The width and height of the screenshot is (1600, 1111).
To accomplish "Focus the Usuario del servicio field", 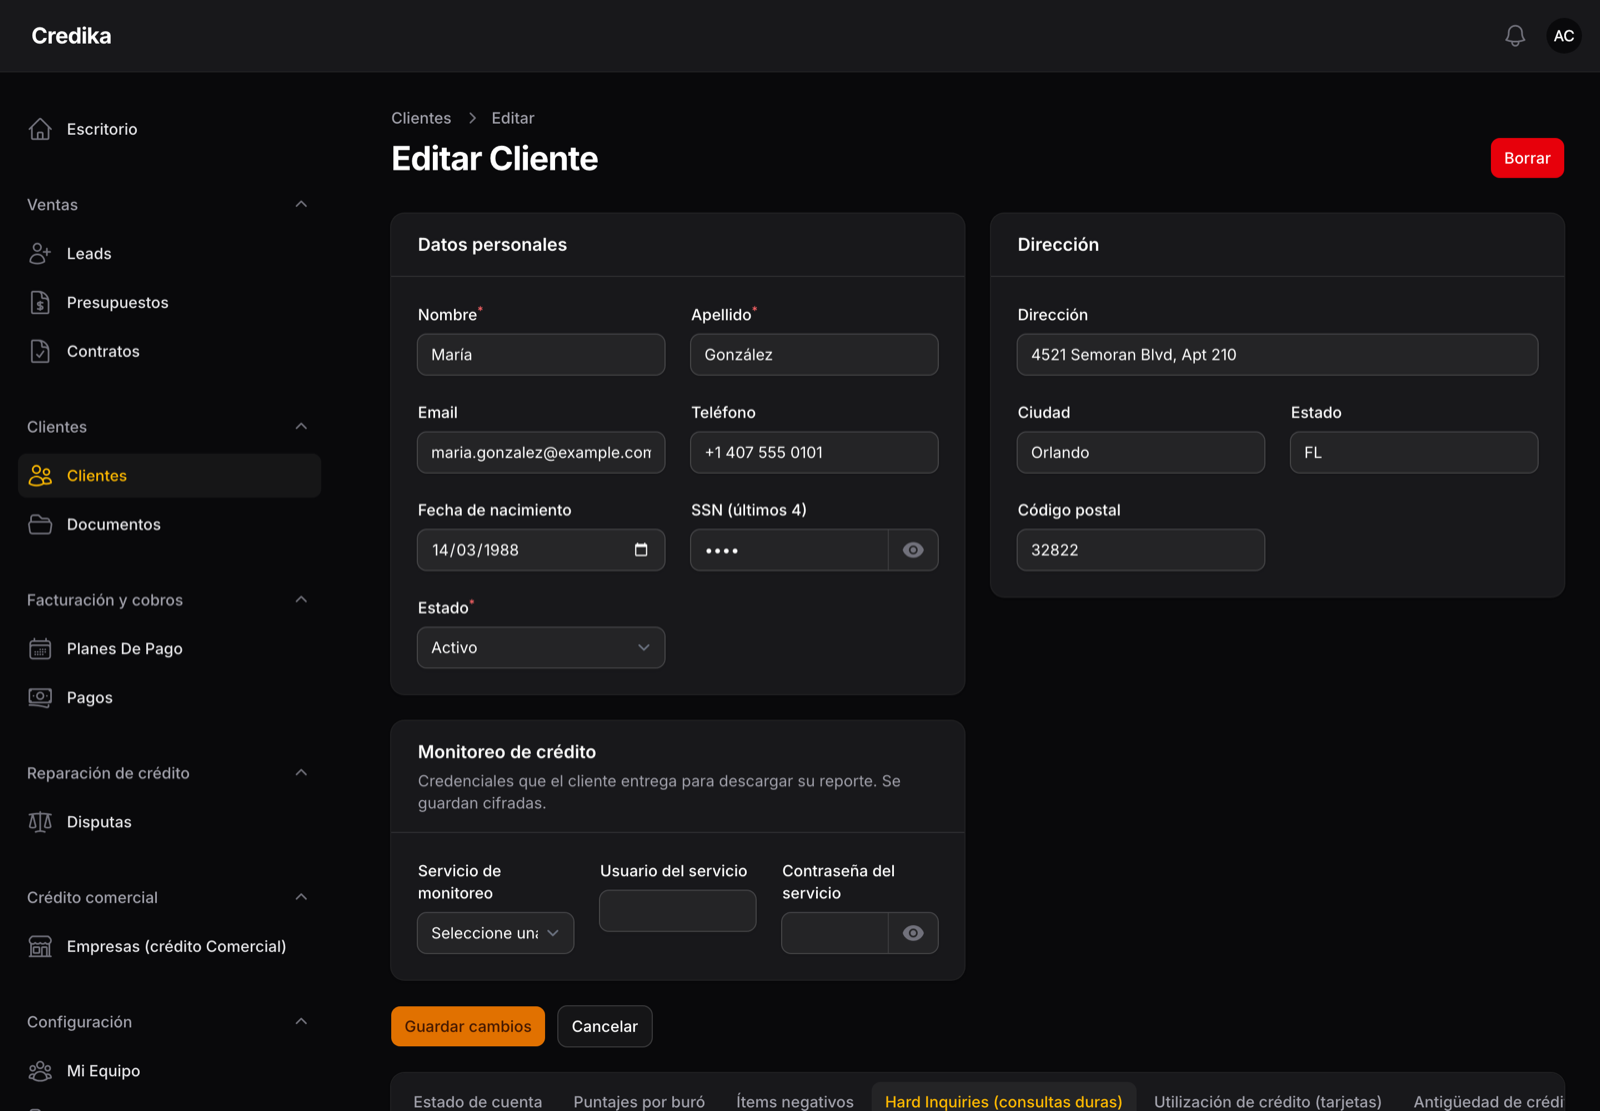I will pyautogui.click(x=678, y=911).
